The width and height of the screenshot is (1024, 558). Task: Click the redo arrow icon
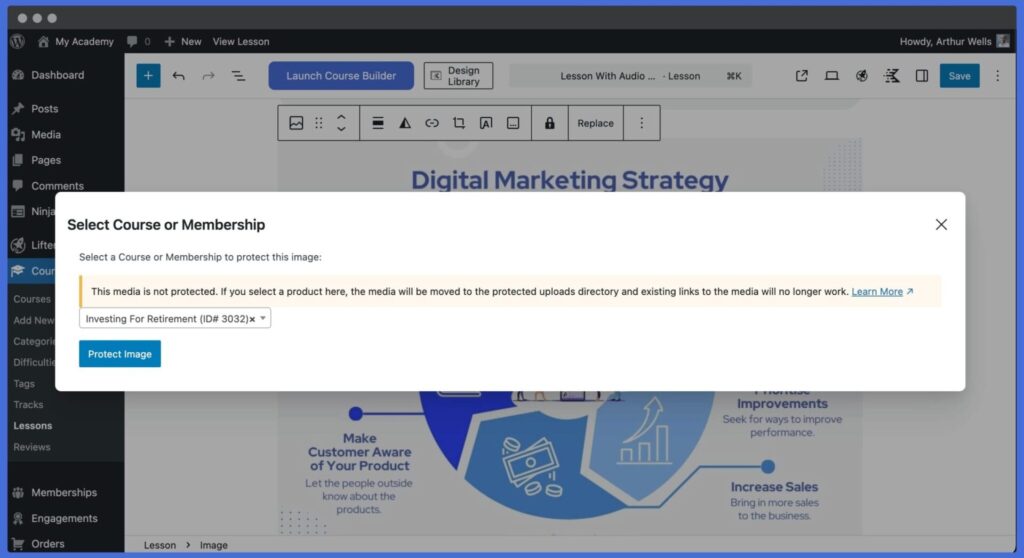(208, 76)
